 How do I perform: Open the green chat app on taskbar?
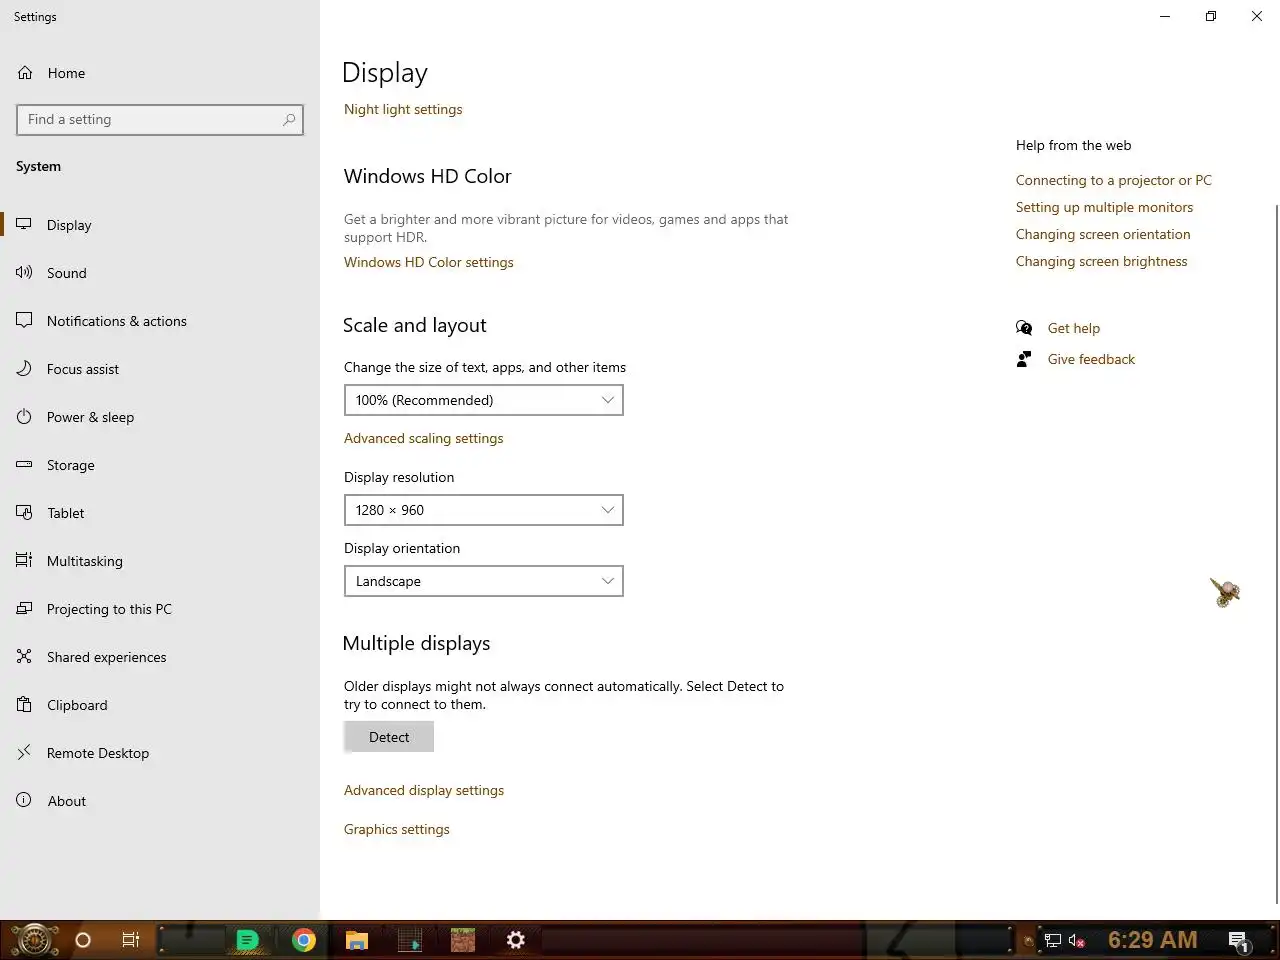pos(247,940)
